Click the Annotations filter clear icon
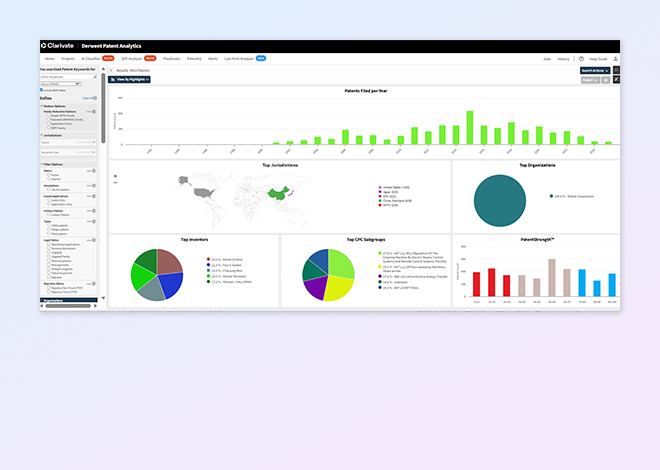The width and height of the screenshot is (660, 470). tap(94, 186)
